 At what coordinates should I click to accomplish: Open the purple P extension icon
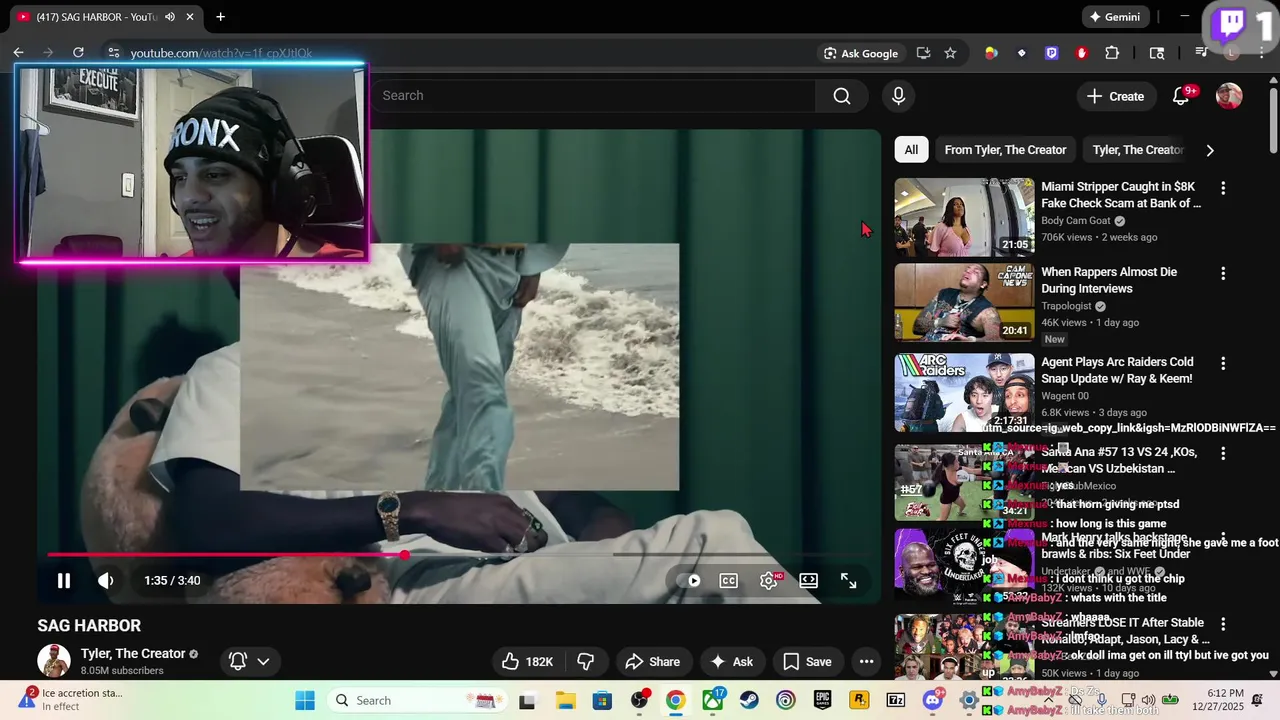click(x=1051, y=53)
